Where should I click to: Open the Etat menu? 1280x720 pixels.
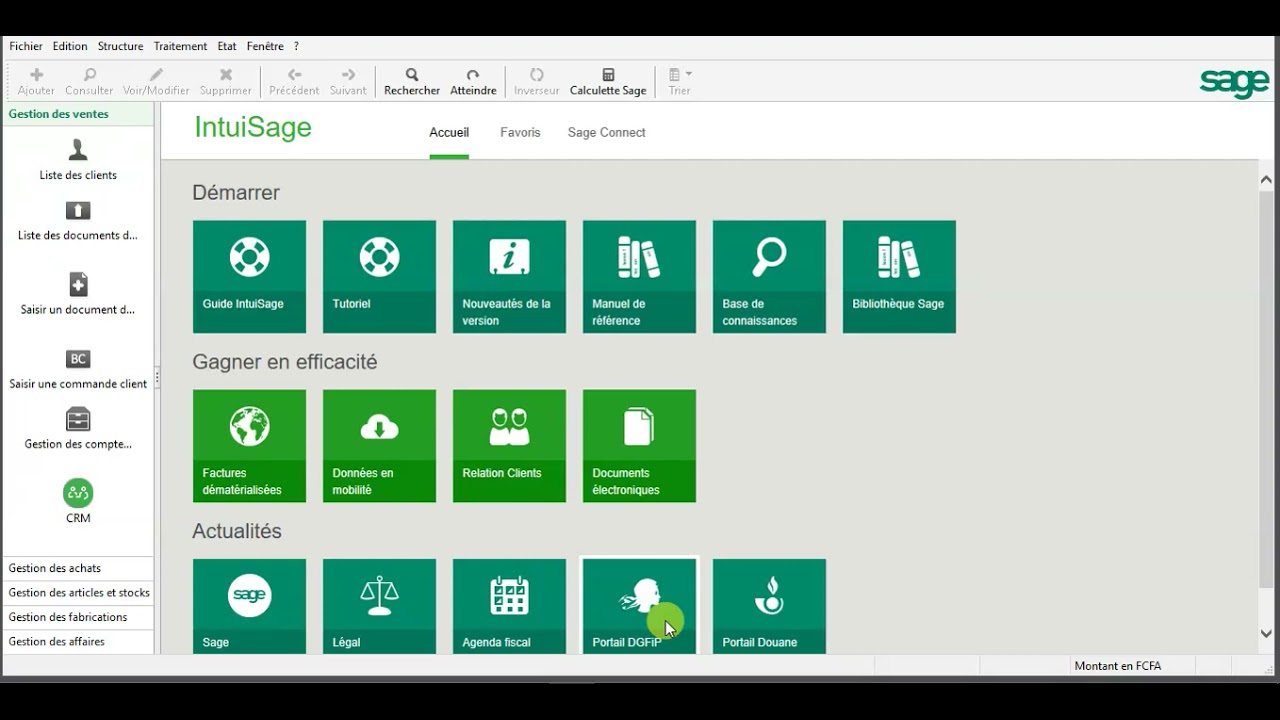click(227, 46)
